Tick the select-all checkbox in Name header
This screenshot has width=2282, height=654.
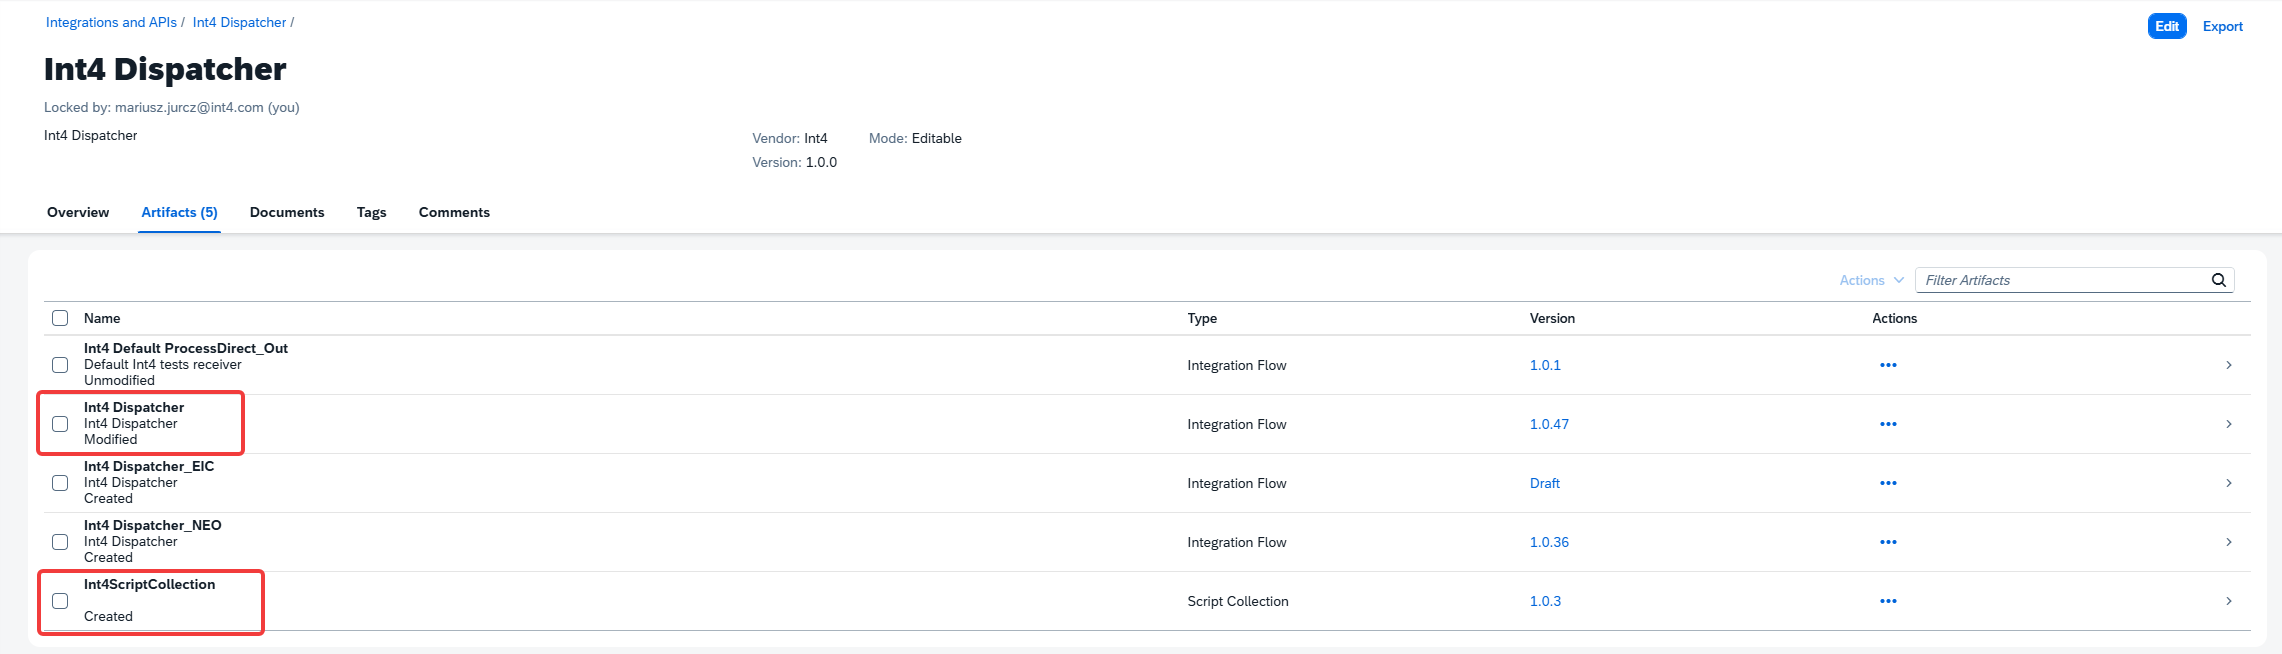click(x=60, y=318)
